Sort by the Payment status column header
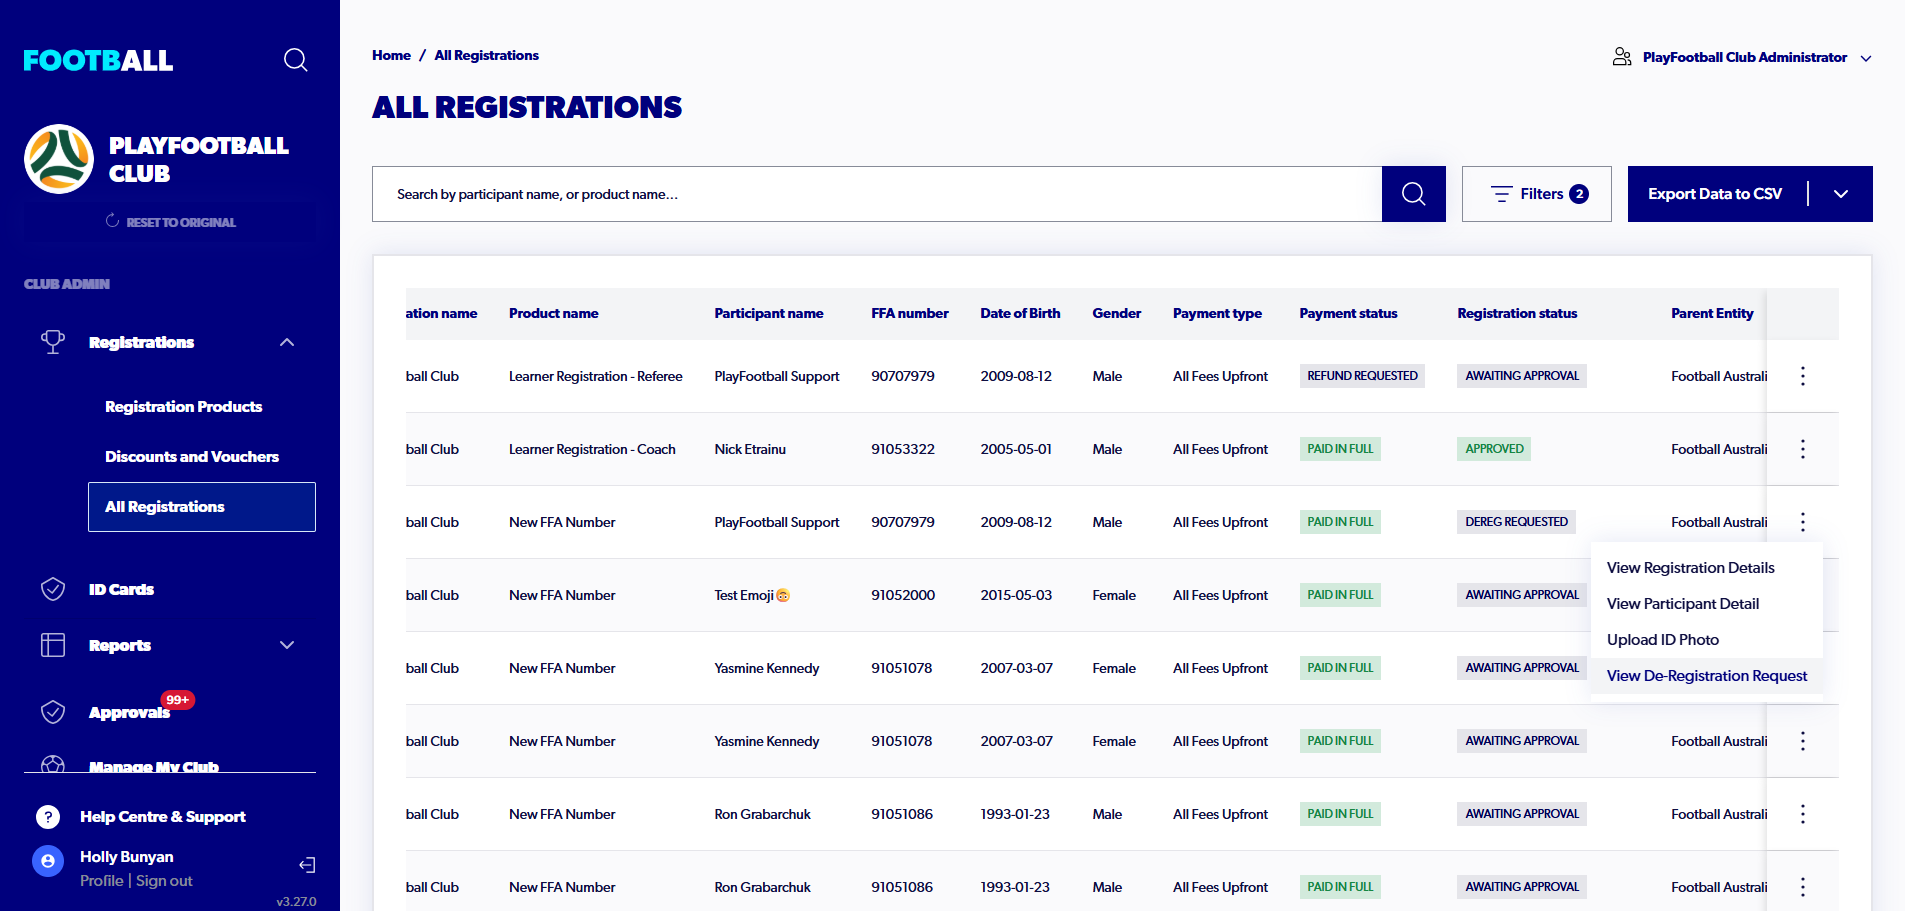The height and width of the screenshot is (911, 1920). pyautogui.click(x=1348, y=313)
